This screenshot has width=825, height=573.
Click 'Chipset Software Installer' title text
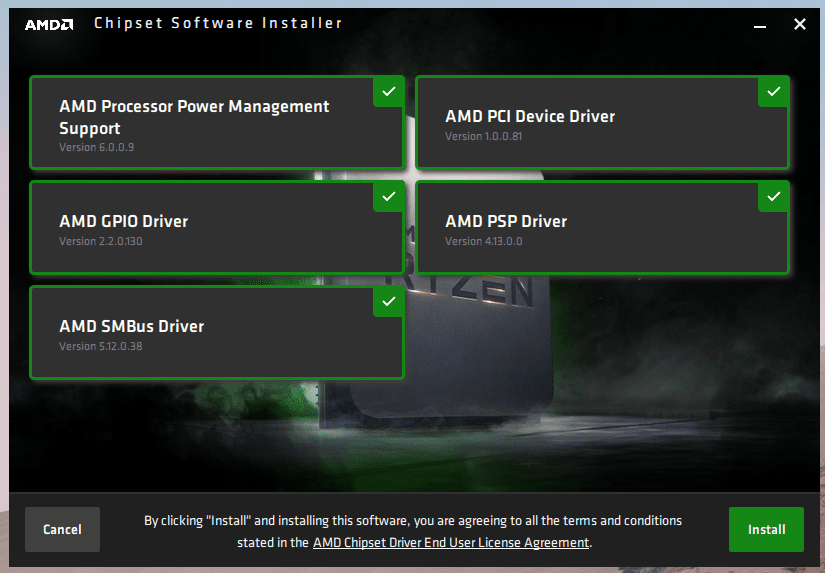click(x=218, y=24)
